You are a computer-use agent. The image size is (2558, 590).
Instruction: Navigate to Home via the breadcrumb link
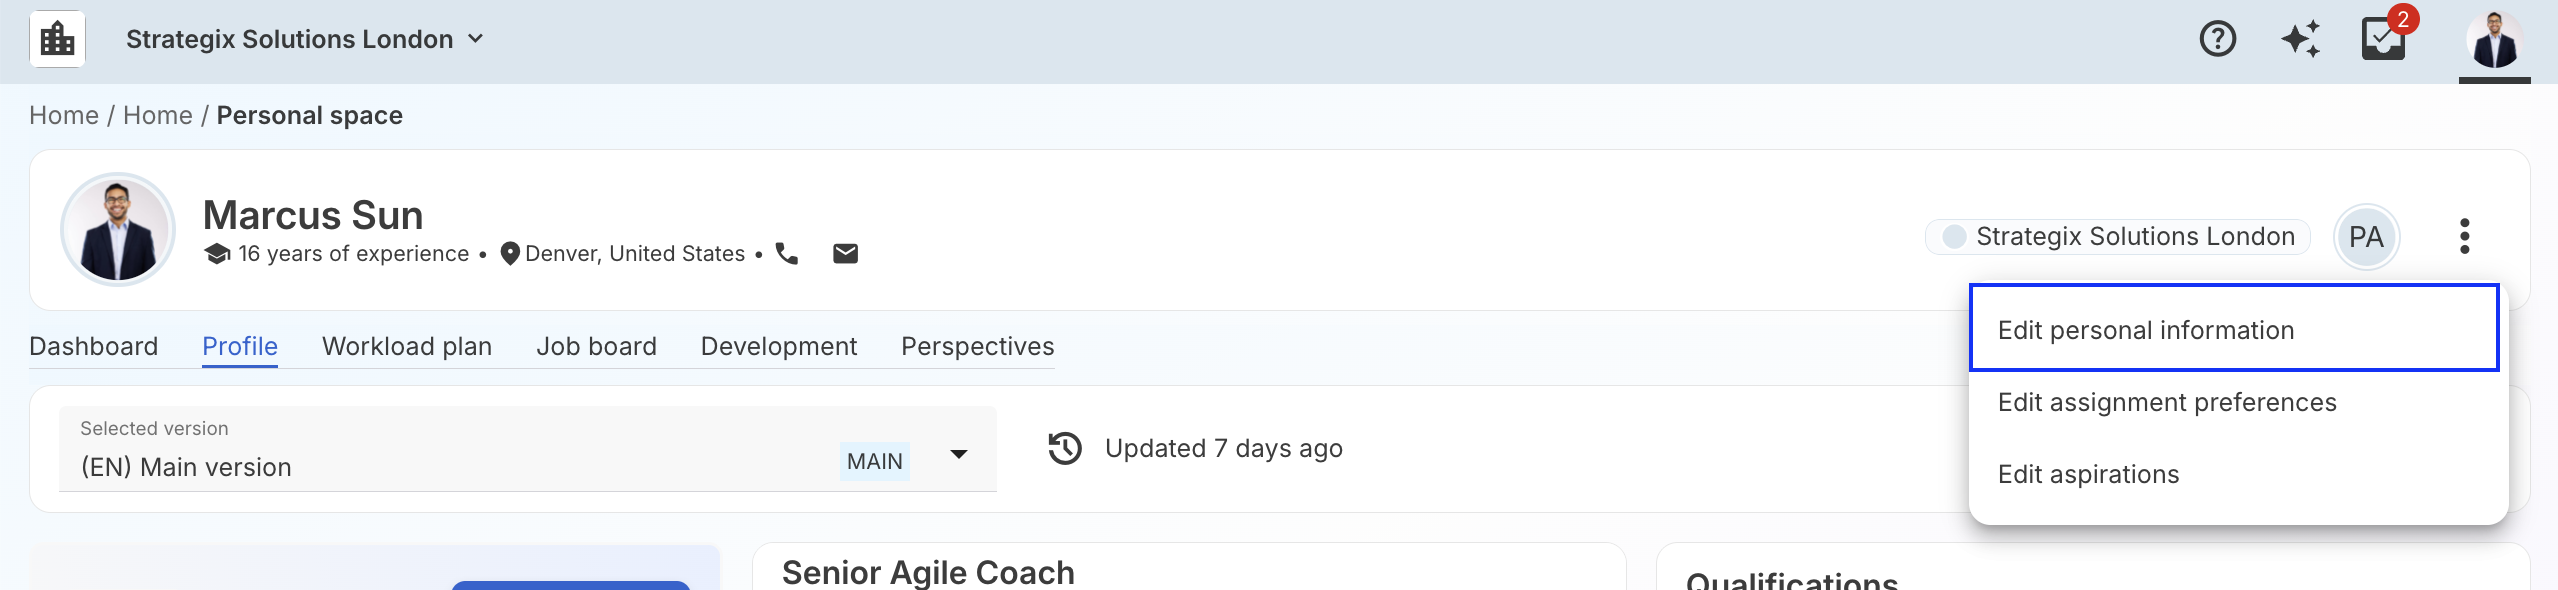[64, 115]
